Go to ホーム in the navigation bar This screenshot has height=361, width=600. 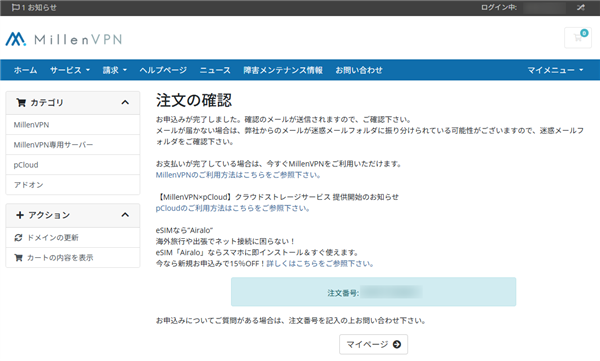[x=25, y=70]
